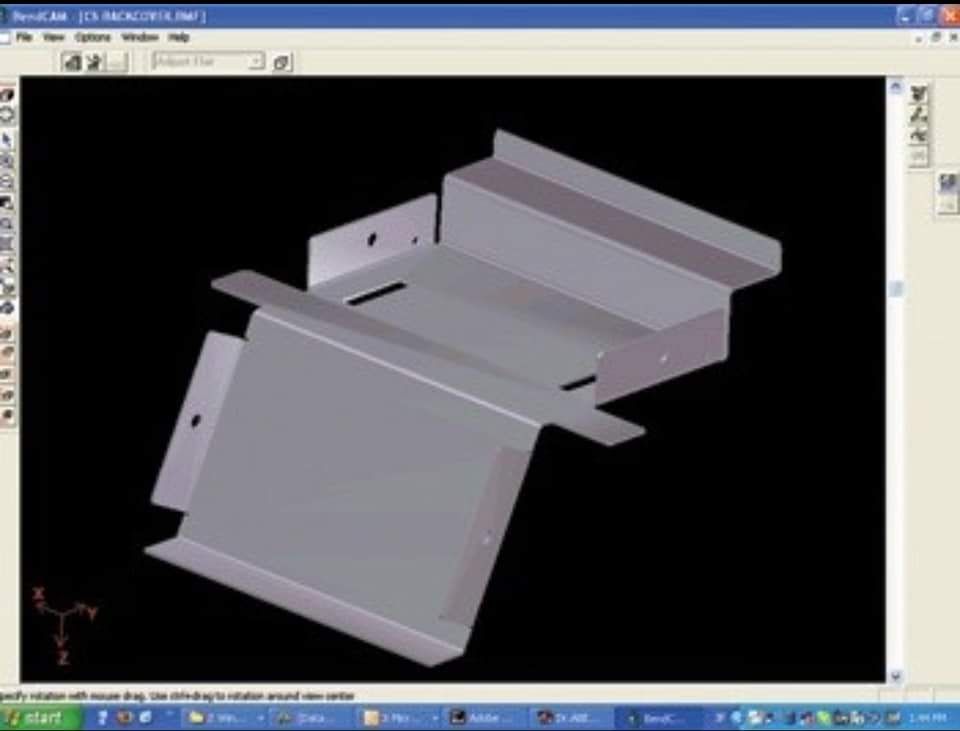The width and height of the screenshot is (960, 731).
Task: Expand the toolbar combo box dropdown
Action: click(x=255, y=61)
